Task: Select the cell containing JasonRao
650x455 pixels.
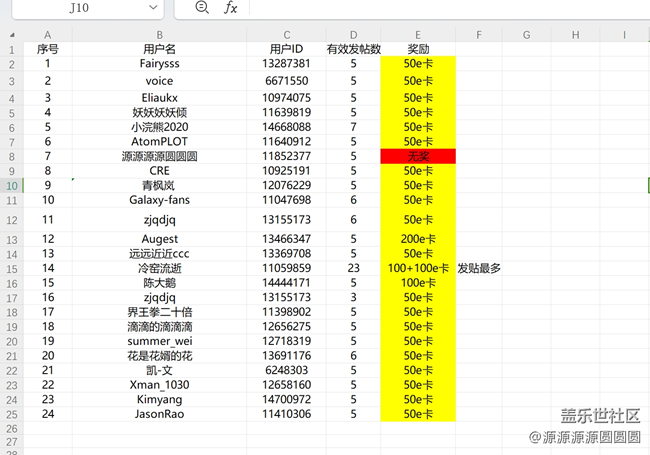Action: (x=159, y=414)
